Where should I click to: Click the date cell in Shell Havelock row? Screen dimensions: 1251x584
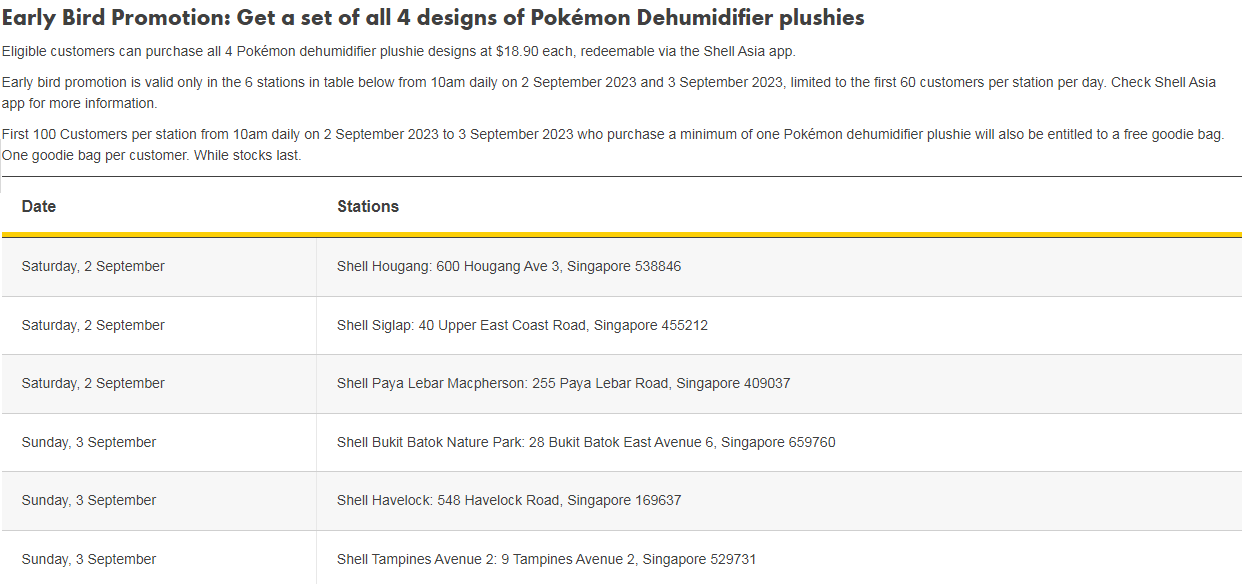[x=89, y=500]
